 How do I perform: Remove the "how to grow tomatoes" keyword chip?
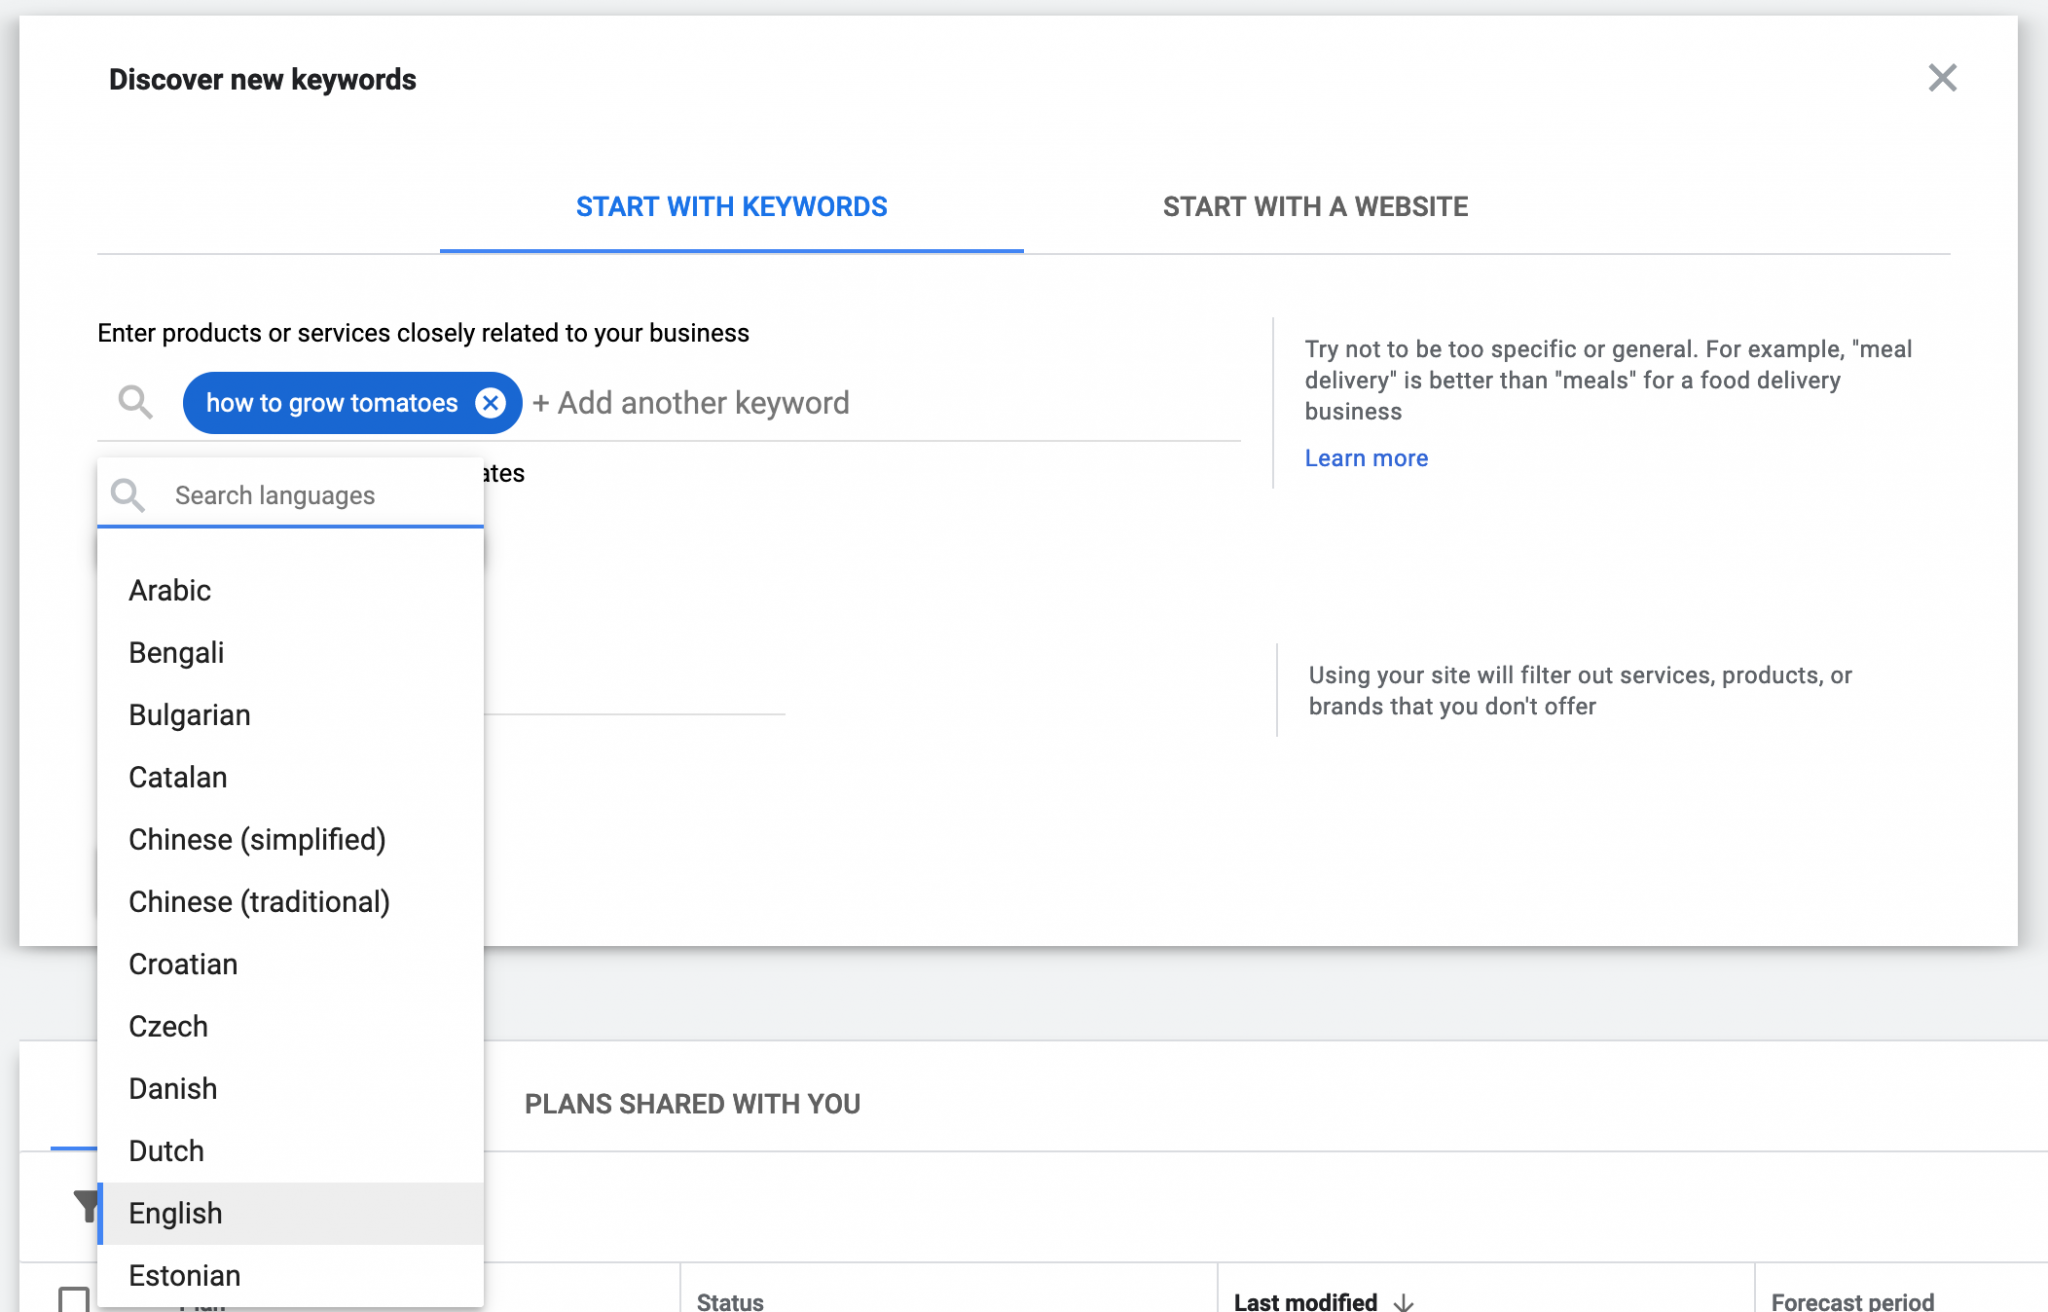[490, 403]
